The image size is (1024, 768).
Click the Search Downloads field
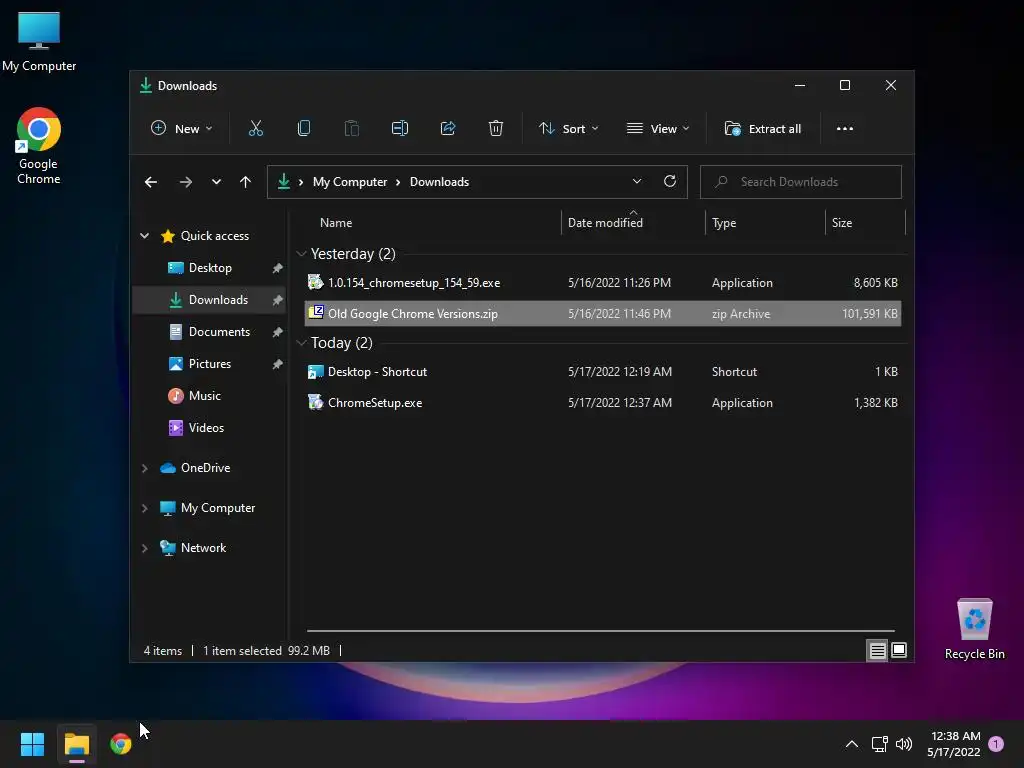point(801,182)
